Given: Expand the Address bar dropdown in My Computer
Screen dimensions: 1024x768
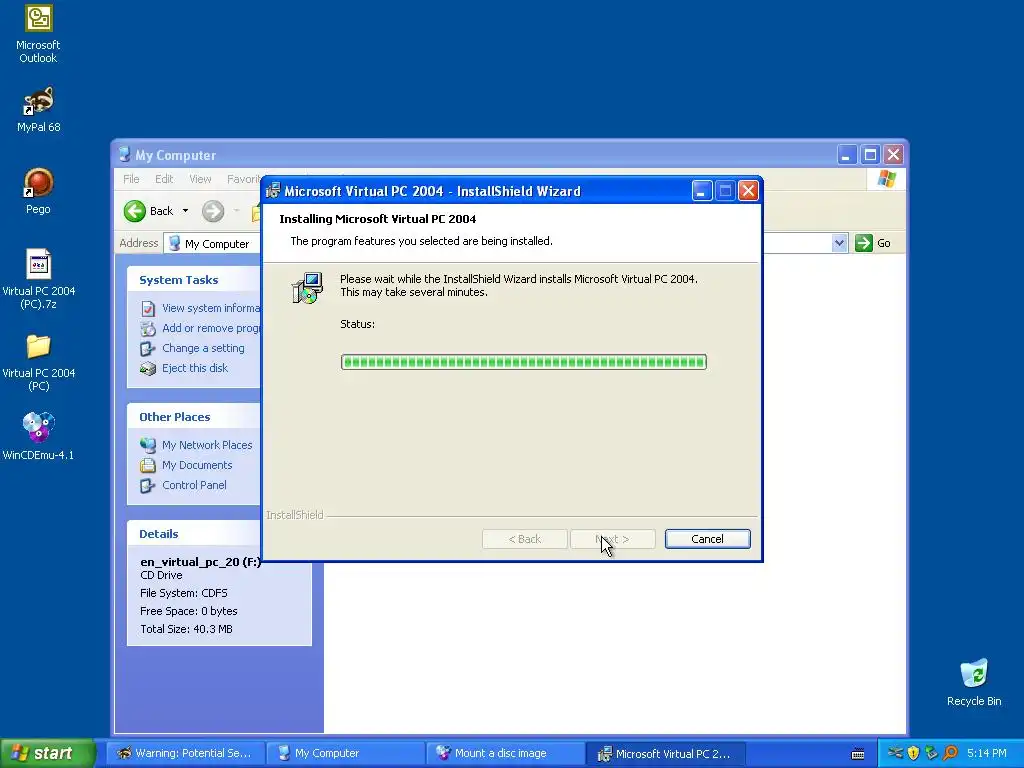Looking at the screenshot, I should 839,243.
